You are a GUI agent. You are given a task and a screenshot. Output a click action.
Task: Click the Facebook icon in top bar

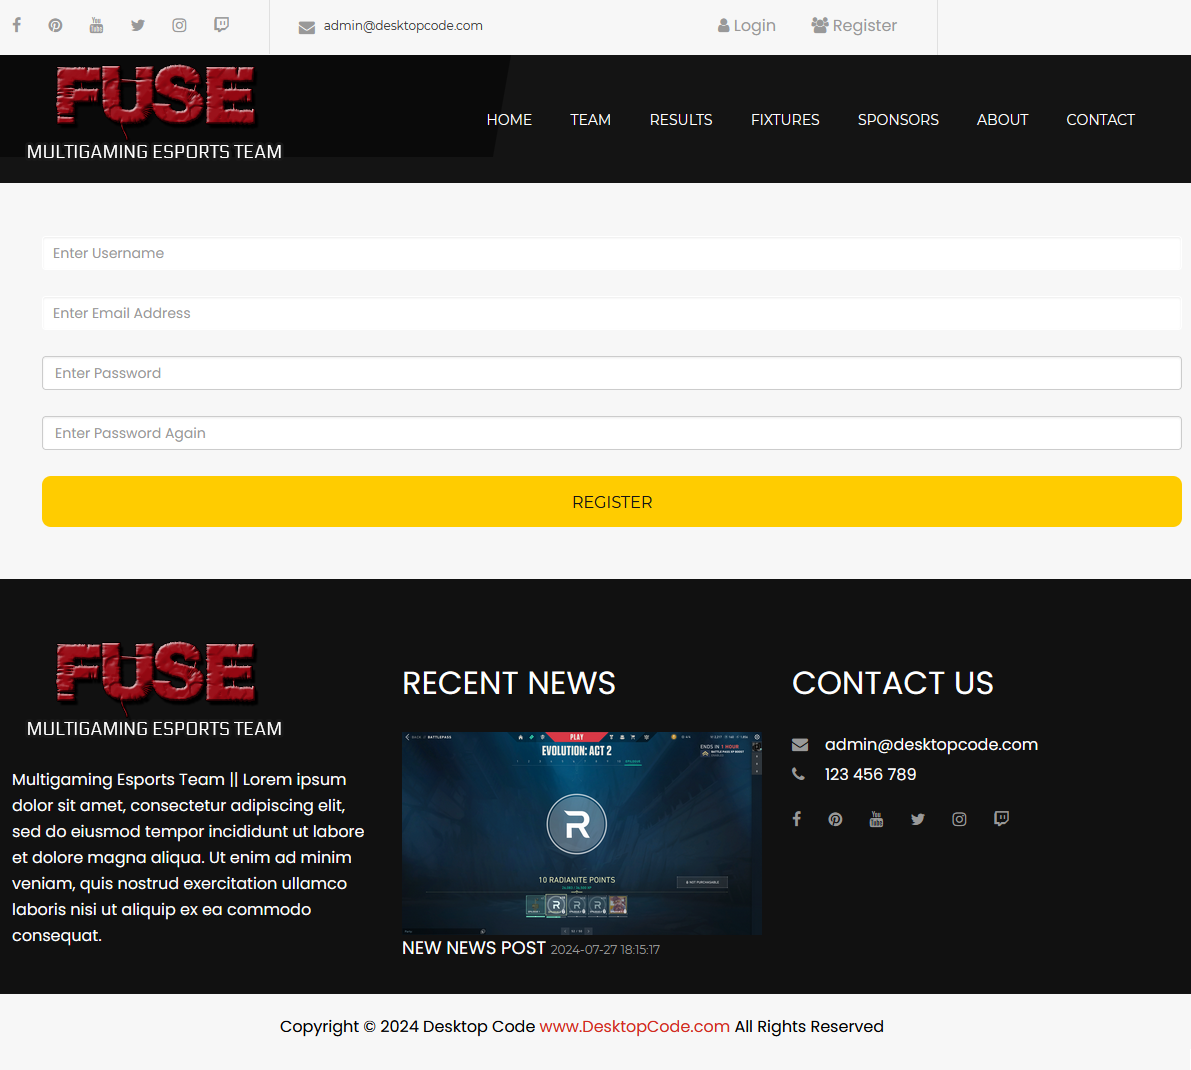point(17,25)
